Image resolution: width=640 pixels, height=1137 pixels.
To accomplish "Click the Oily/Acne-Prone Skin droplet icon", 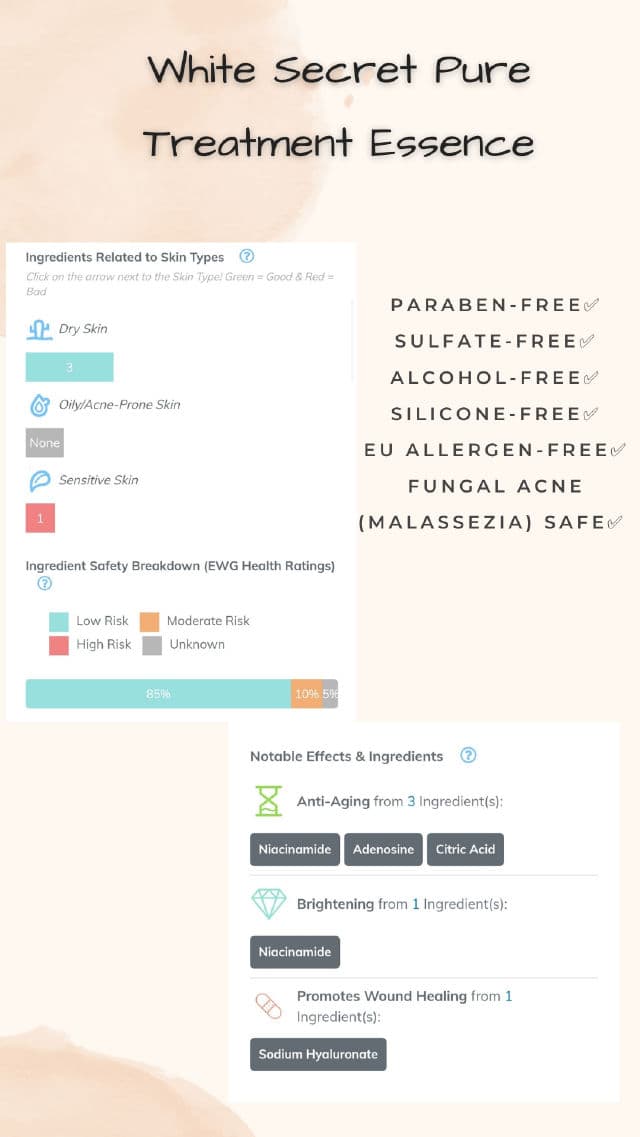I will coord(39,405).
